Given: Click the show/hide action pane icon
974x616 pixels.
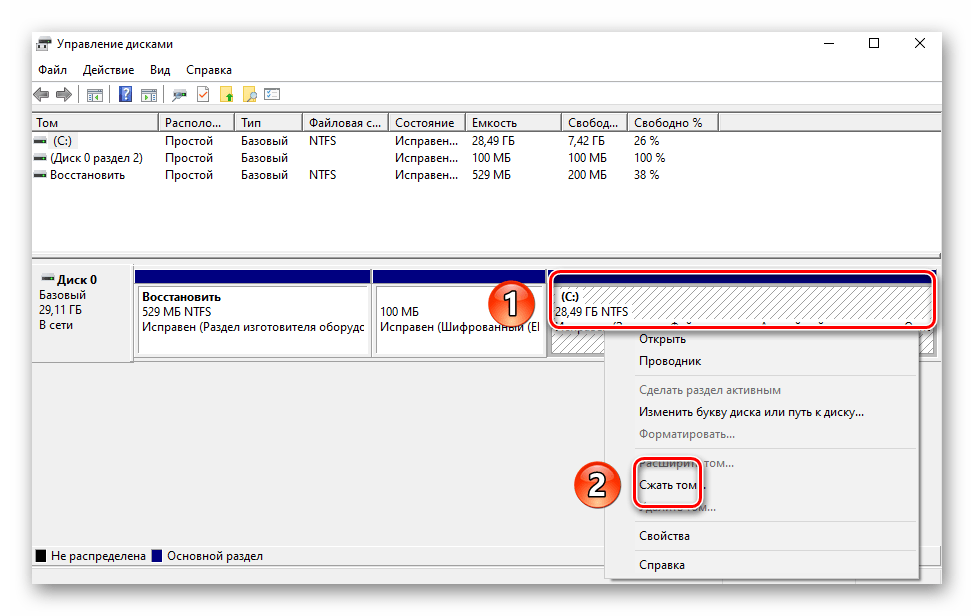Looking at the screenshot, I should tap(148, 95).
